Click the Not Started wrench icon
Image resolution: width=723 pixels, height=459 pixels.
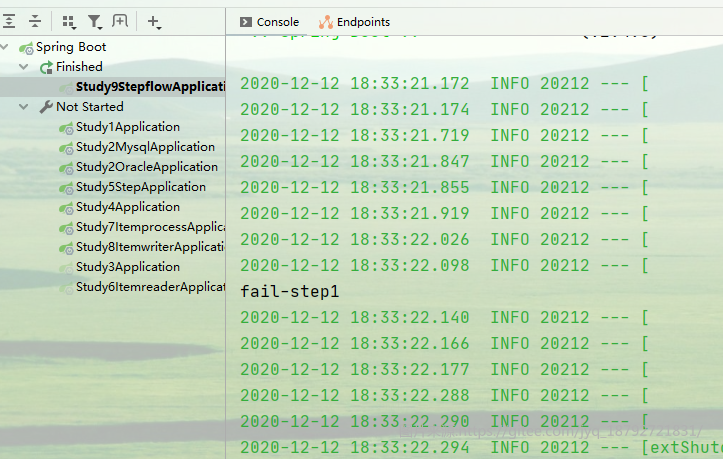tap(46, 107)
